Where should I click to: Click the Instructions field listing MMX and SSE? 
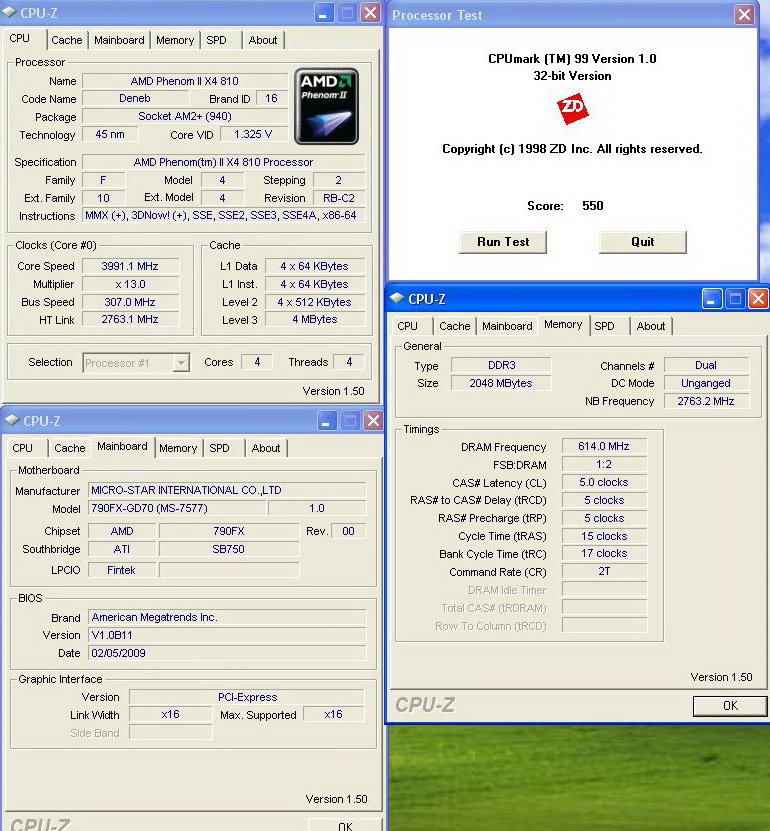click(x=224, y=216)
